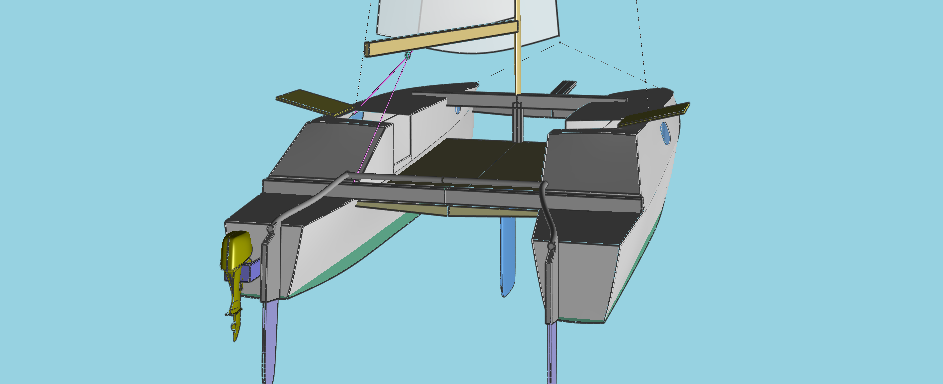943x384 pixels.
Task: Click the olive flat panel on left hull
Action: pyautogui.click(x=313, y=102)
